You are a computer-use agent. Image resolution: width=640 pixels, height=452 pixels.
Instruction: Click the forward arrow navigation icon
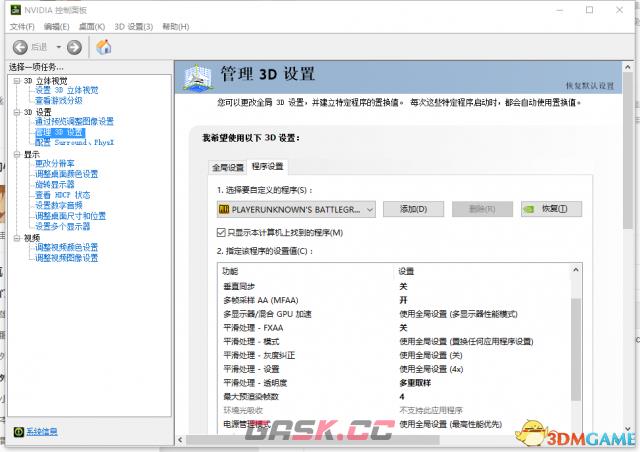coord(74,47)
